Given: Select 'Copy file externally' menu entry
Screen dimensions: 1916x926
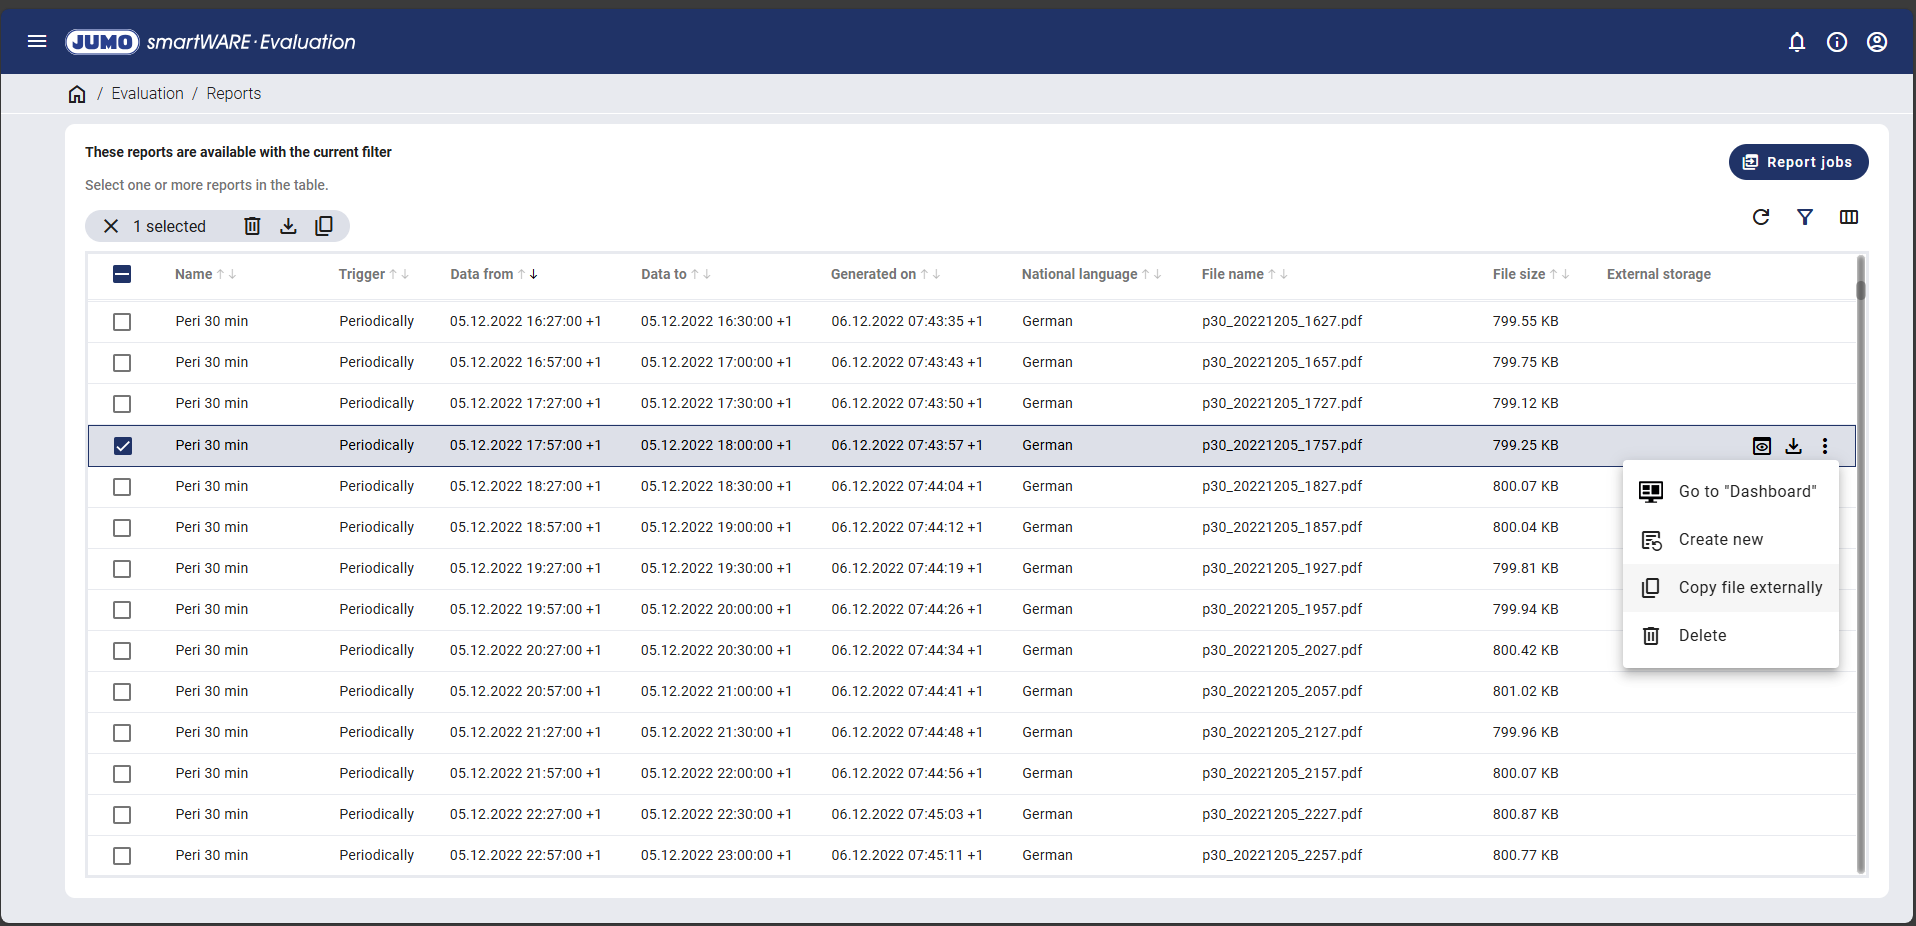Looking at the screenshot, I should click(1749, 588).
